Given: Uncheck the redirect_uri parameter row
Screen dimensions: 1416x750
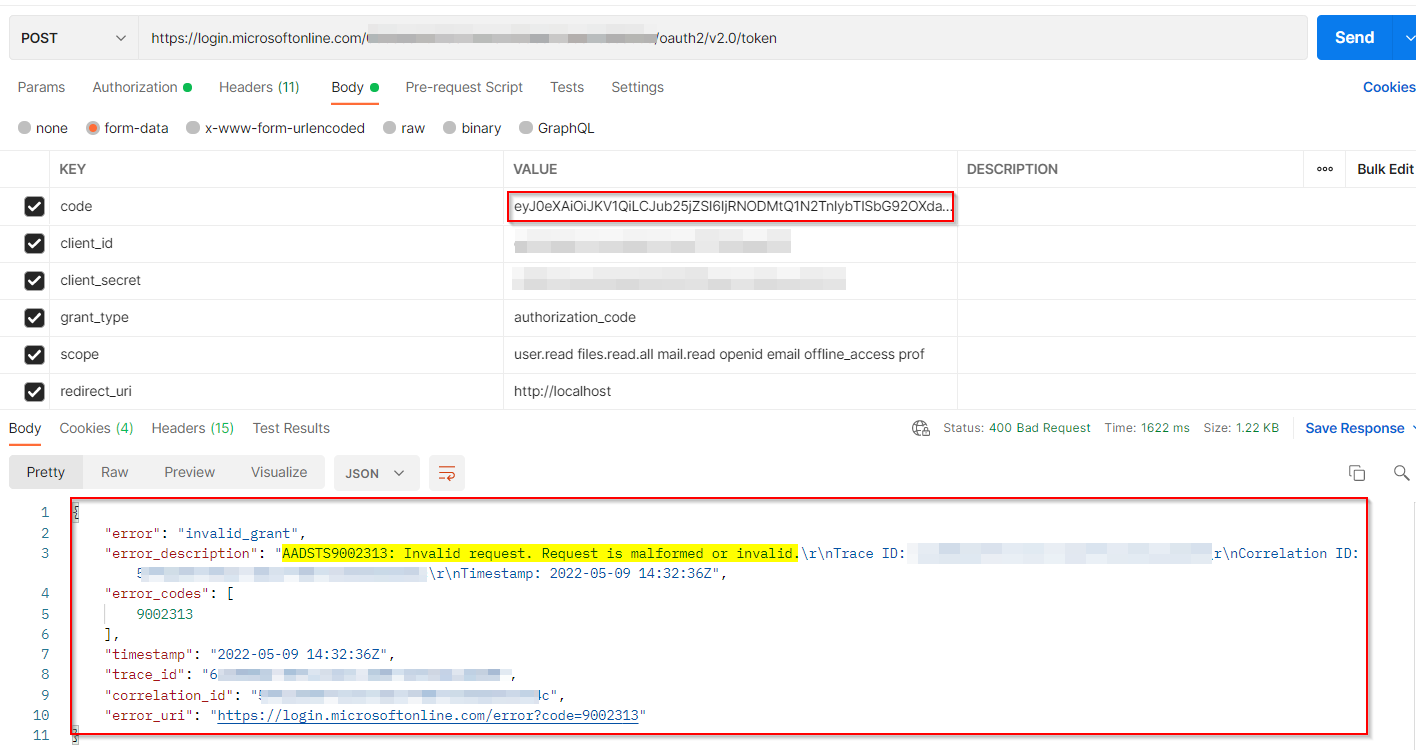Looking at the screenshot, I should click(x=34, y=391).
